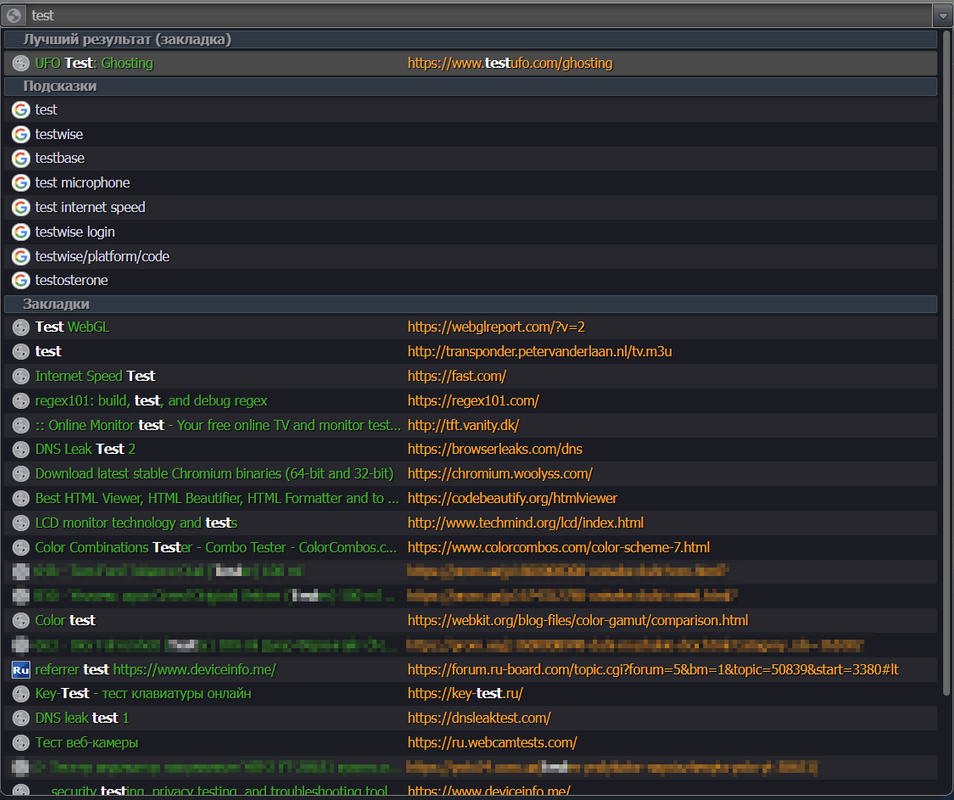Image resolution: width=954 pixels, height=800 pixels.
Task: Open the colorcombos.com color-scheme-7 URL
Action: coord(559,548)
